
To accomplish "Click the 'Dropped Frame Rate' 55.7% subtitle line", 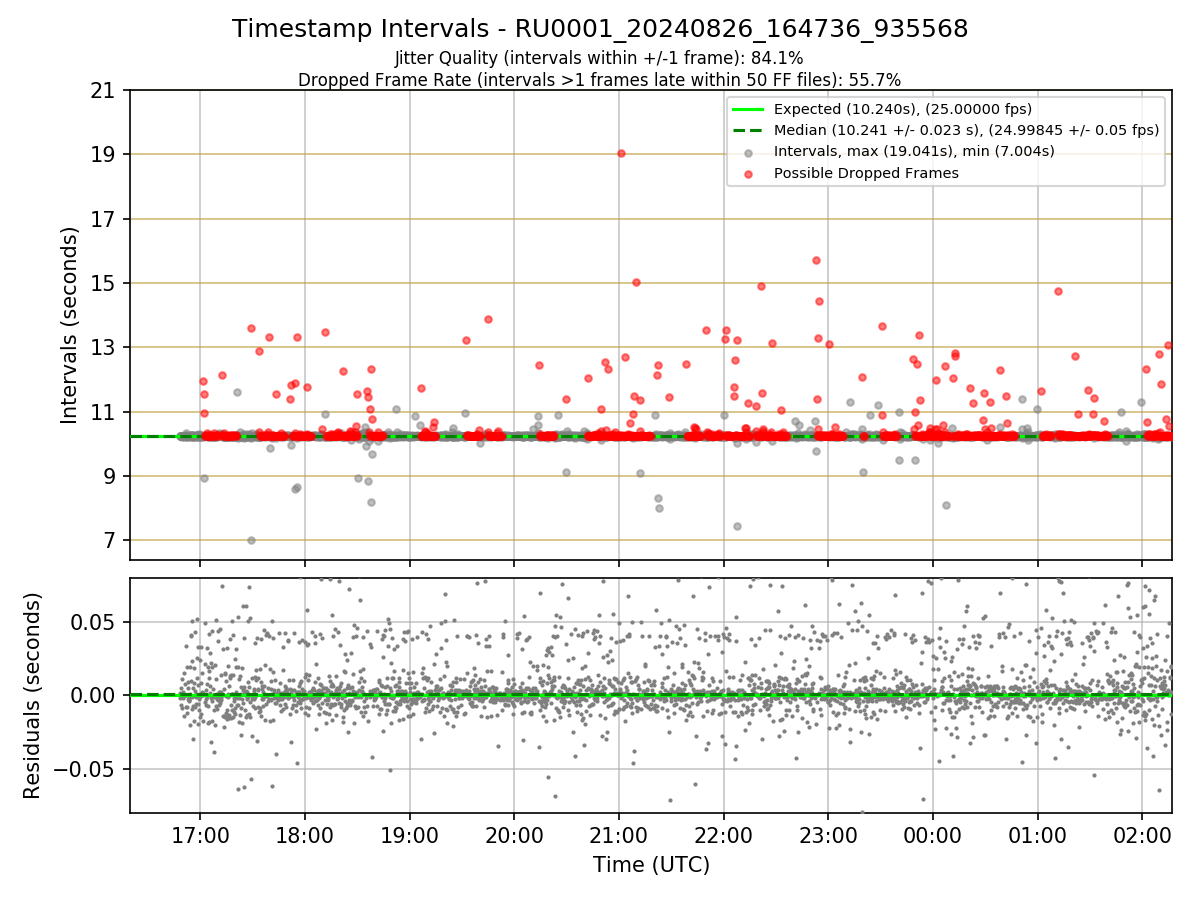I will click(600, 79).
